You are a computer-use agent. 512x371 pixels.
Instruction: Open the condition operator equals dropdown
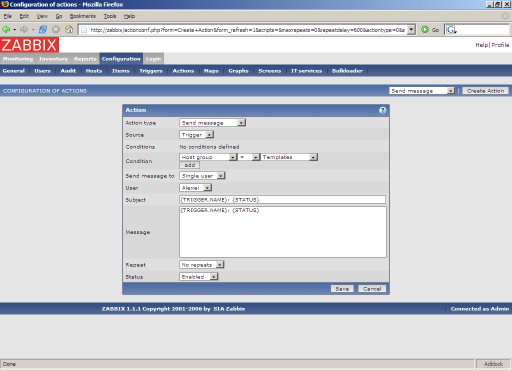pyautogui.click(x=249, y=157)
